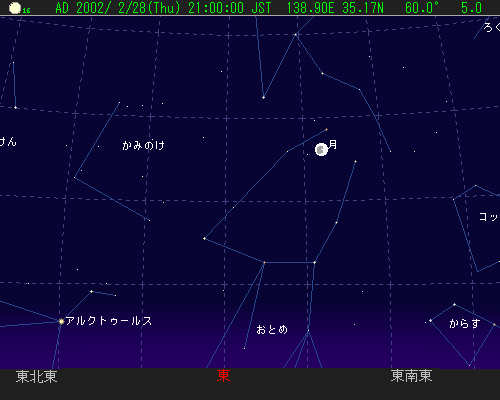Click the 60.0° field of view value
The width and height of the screenshot is (500, 400).
[422, 8]
